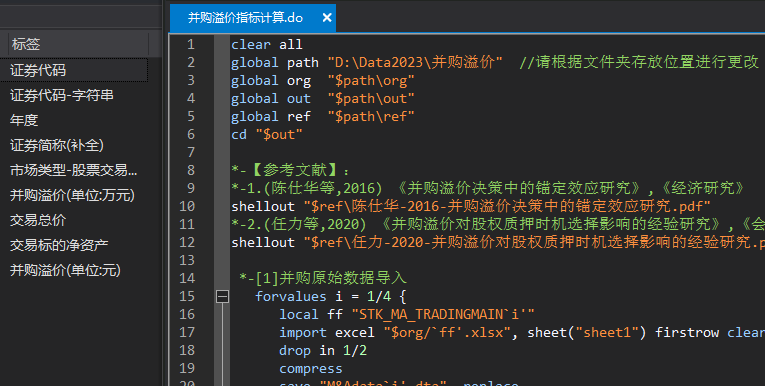Click line number 15 in gutter
765x386 pixels.
(x=187, y=296)
